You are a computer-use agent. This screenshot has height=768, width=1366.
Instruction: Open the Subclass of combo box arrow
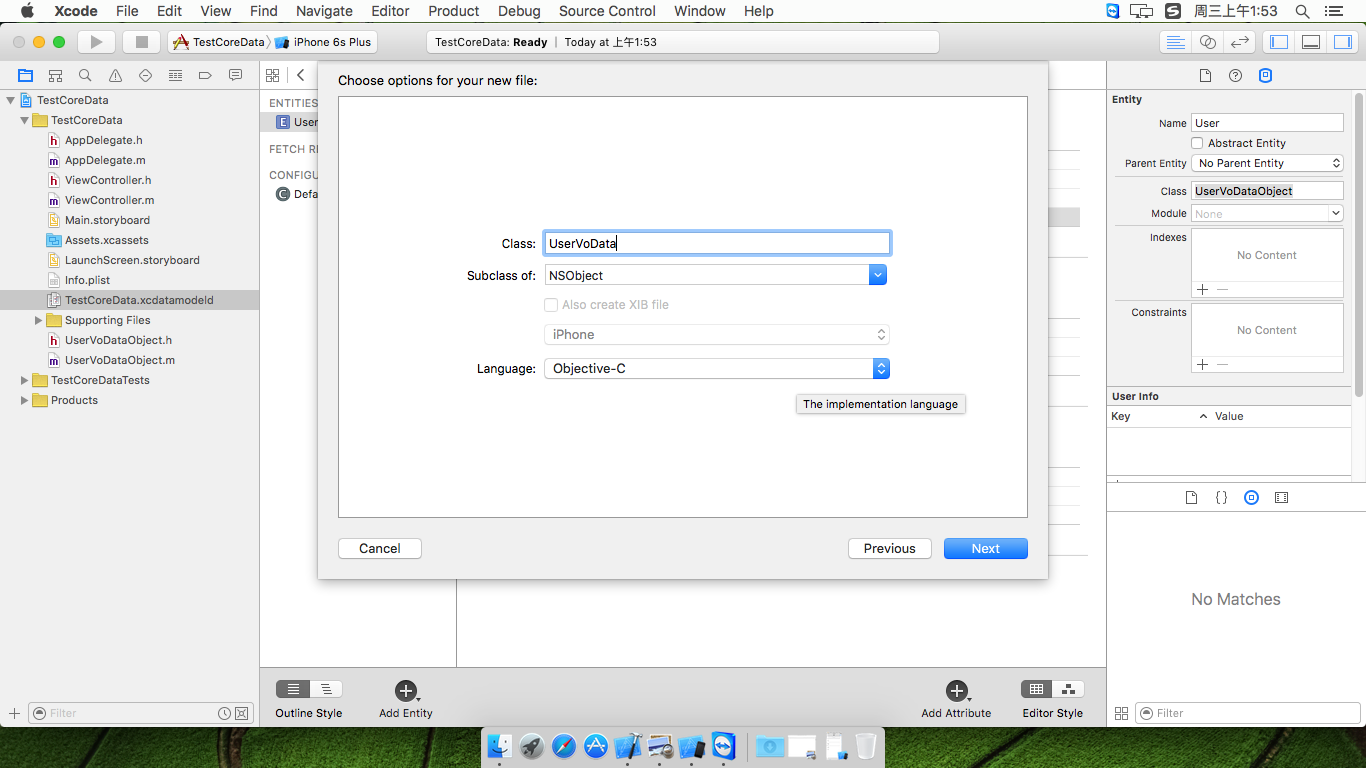click(x=878, y=275)
